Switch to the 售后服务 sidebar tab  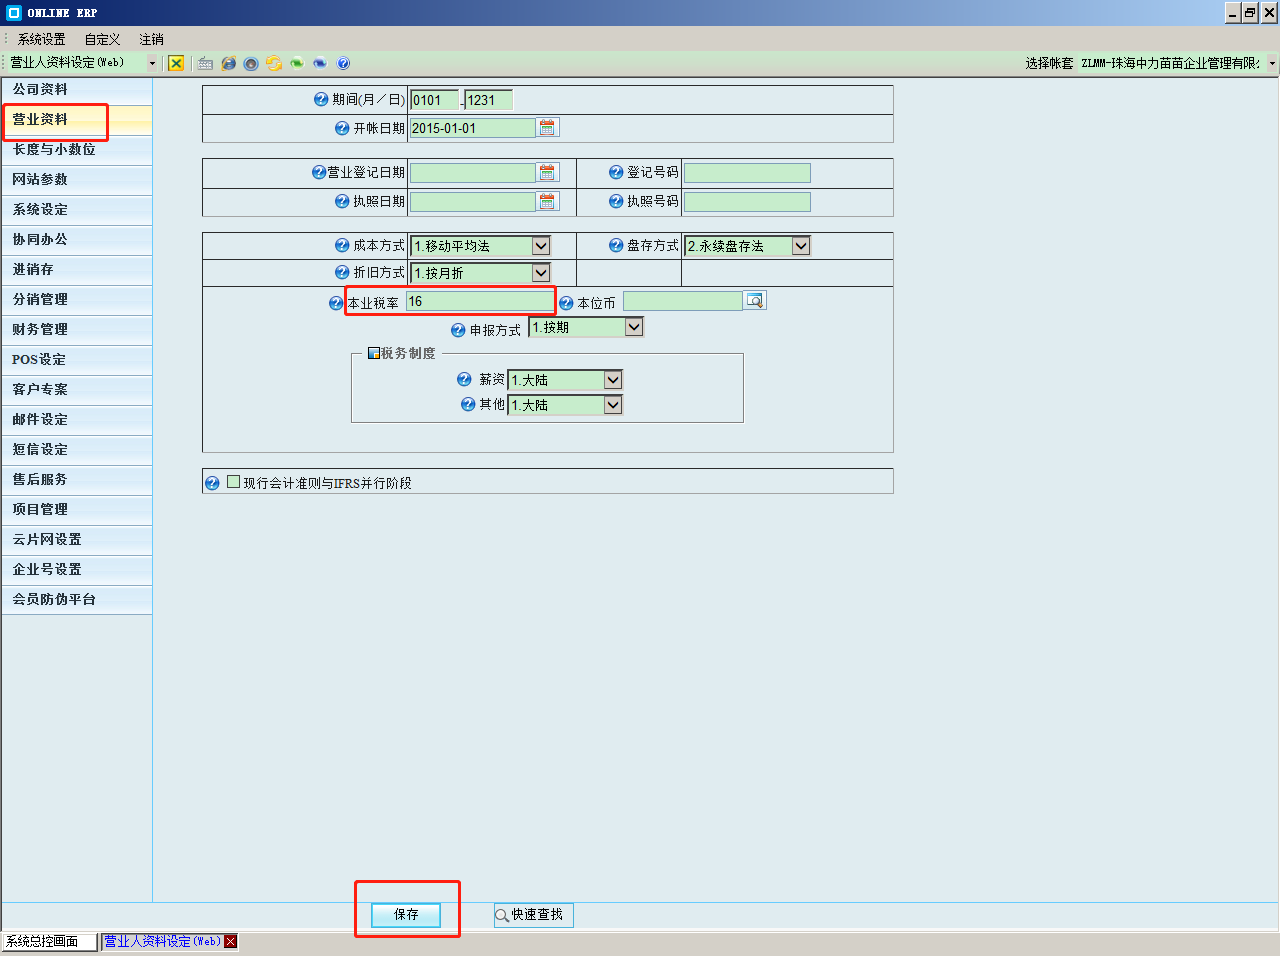(x=77, y=480)
